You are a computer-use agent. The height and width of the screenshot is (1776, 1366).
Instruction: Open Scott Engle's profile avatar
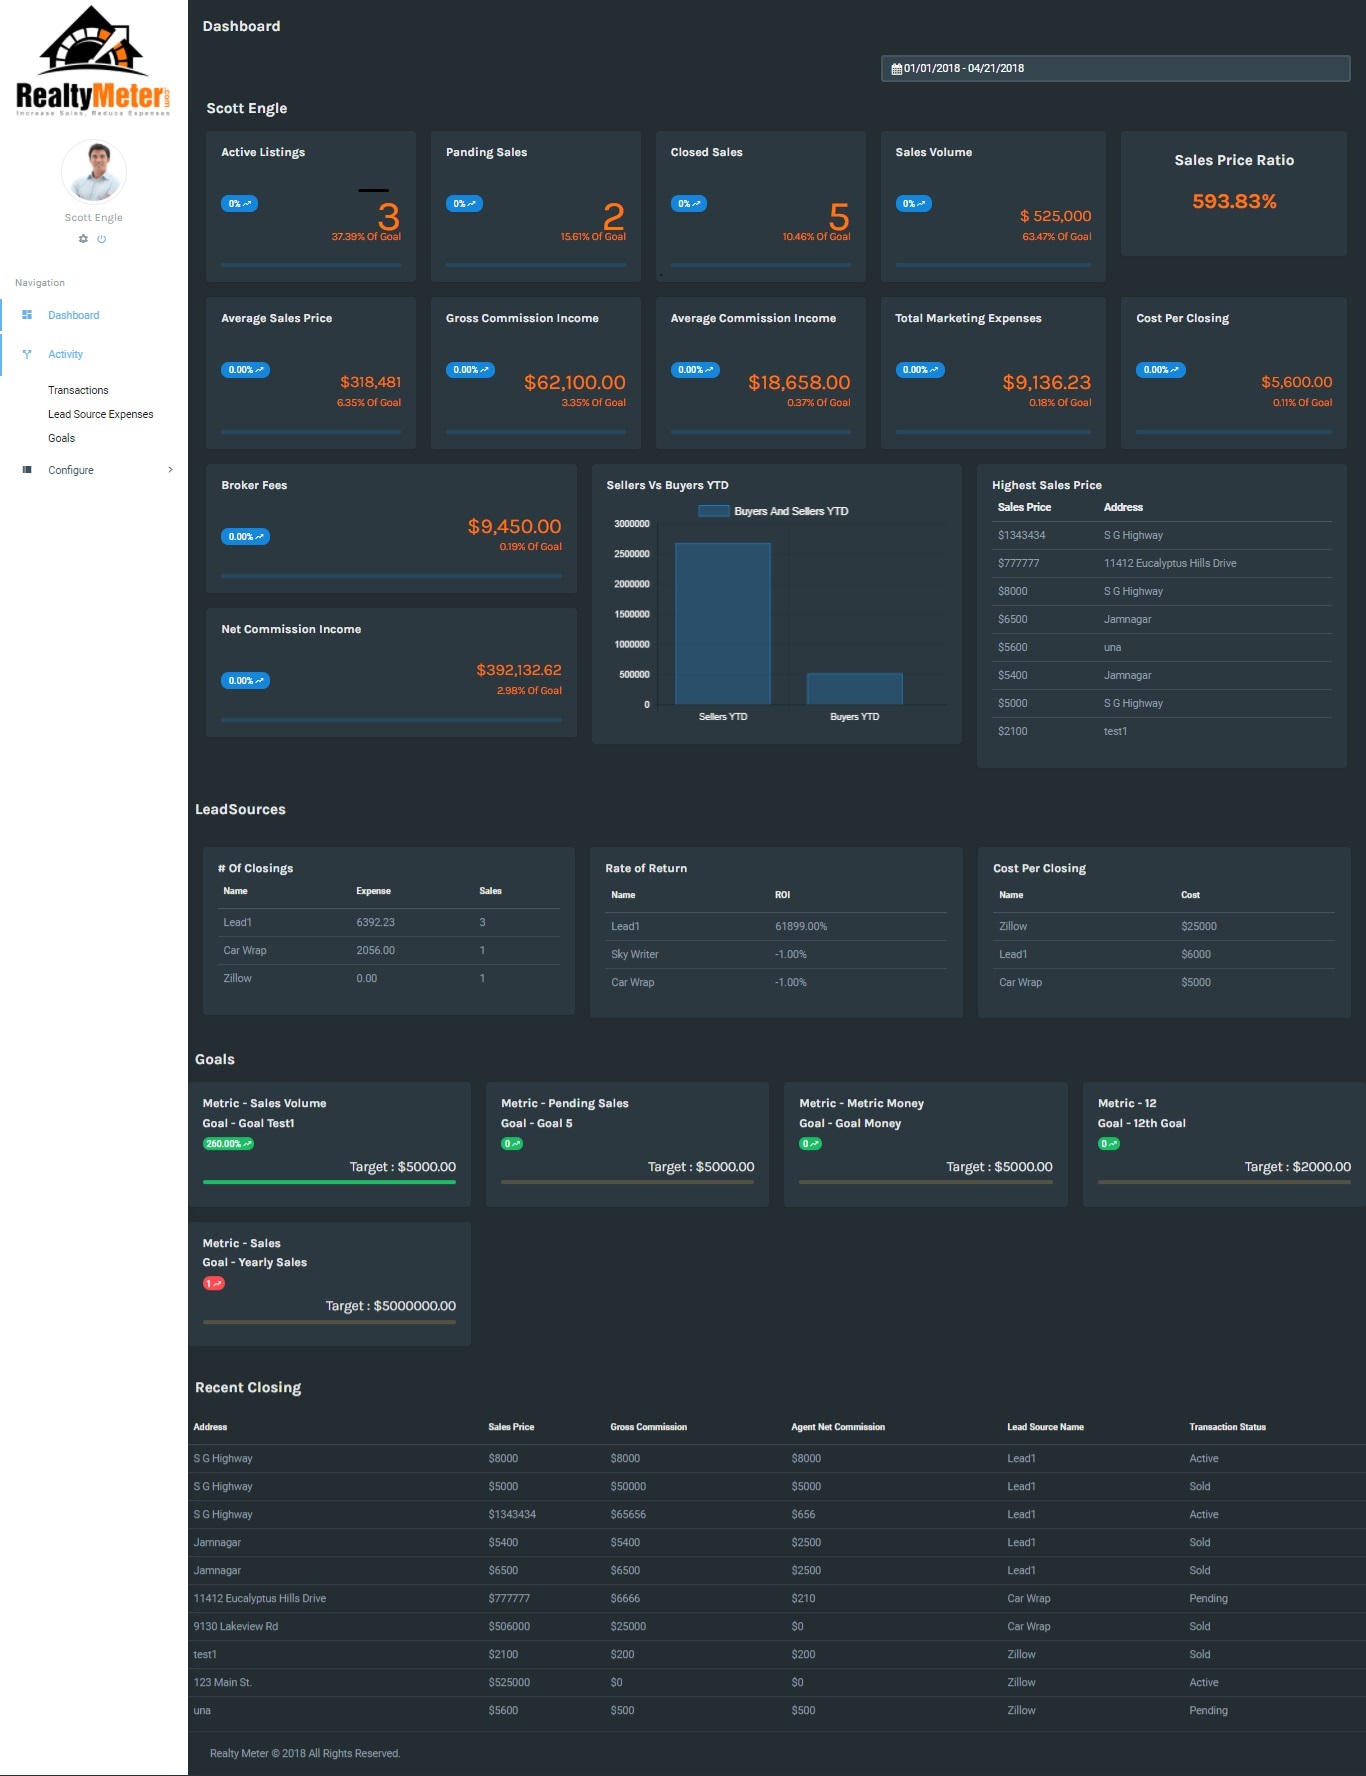tap(94, 171)
